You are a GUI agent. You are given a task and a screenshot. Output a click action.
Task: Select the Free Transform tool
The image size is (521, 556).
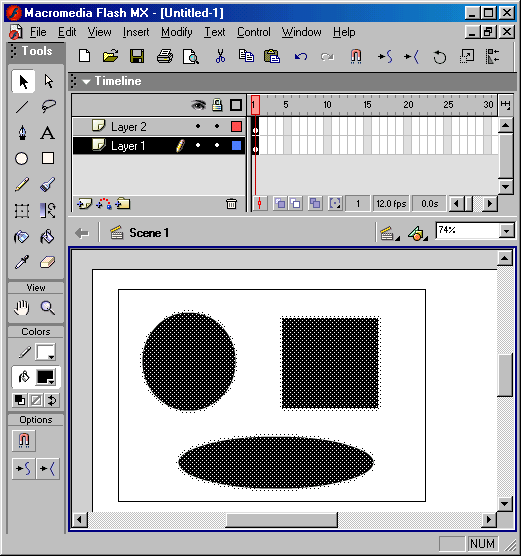tap(22, 211)
